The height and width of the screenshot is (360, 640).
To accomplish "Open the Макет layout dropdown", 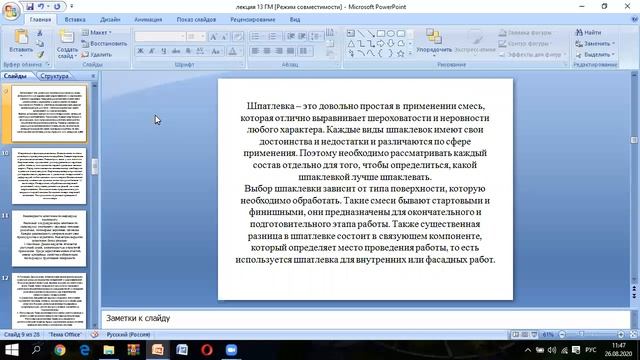I will click(x=97, y=32).
